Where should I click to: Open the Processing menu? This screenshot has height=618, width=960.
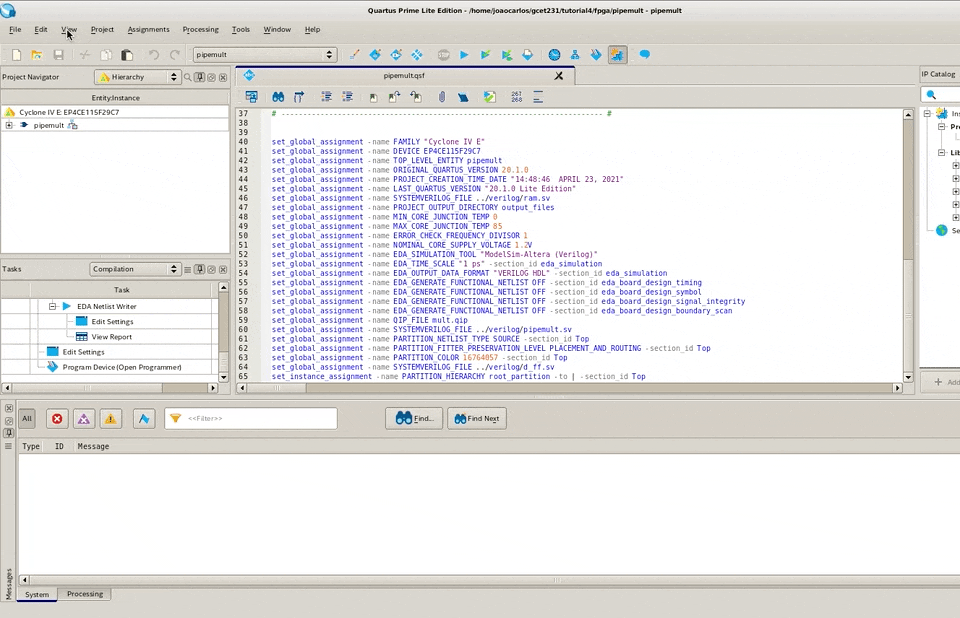click(x=200, y=29)
